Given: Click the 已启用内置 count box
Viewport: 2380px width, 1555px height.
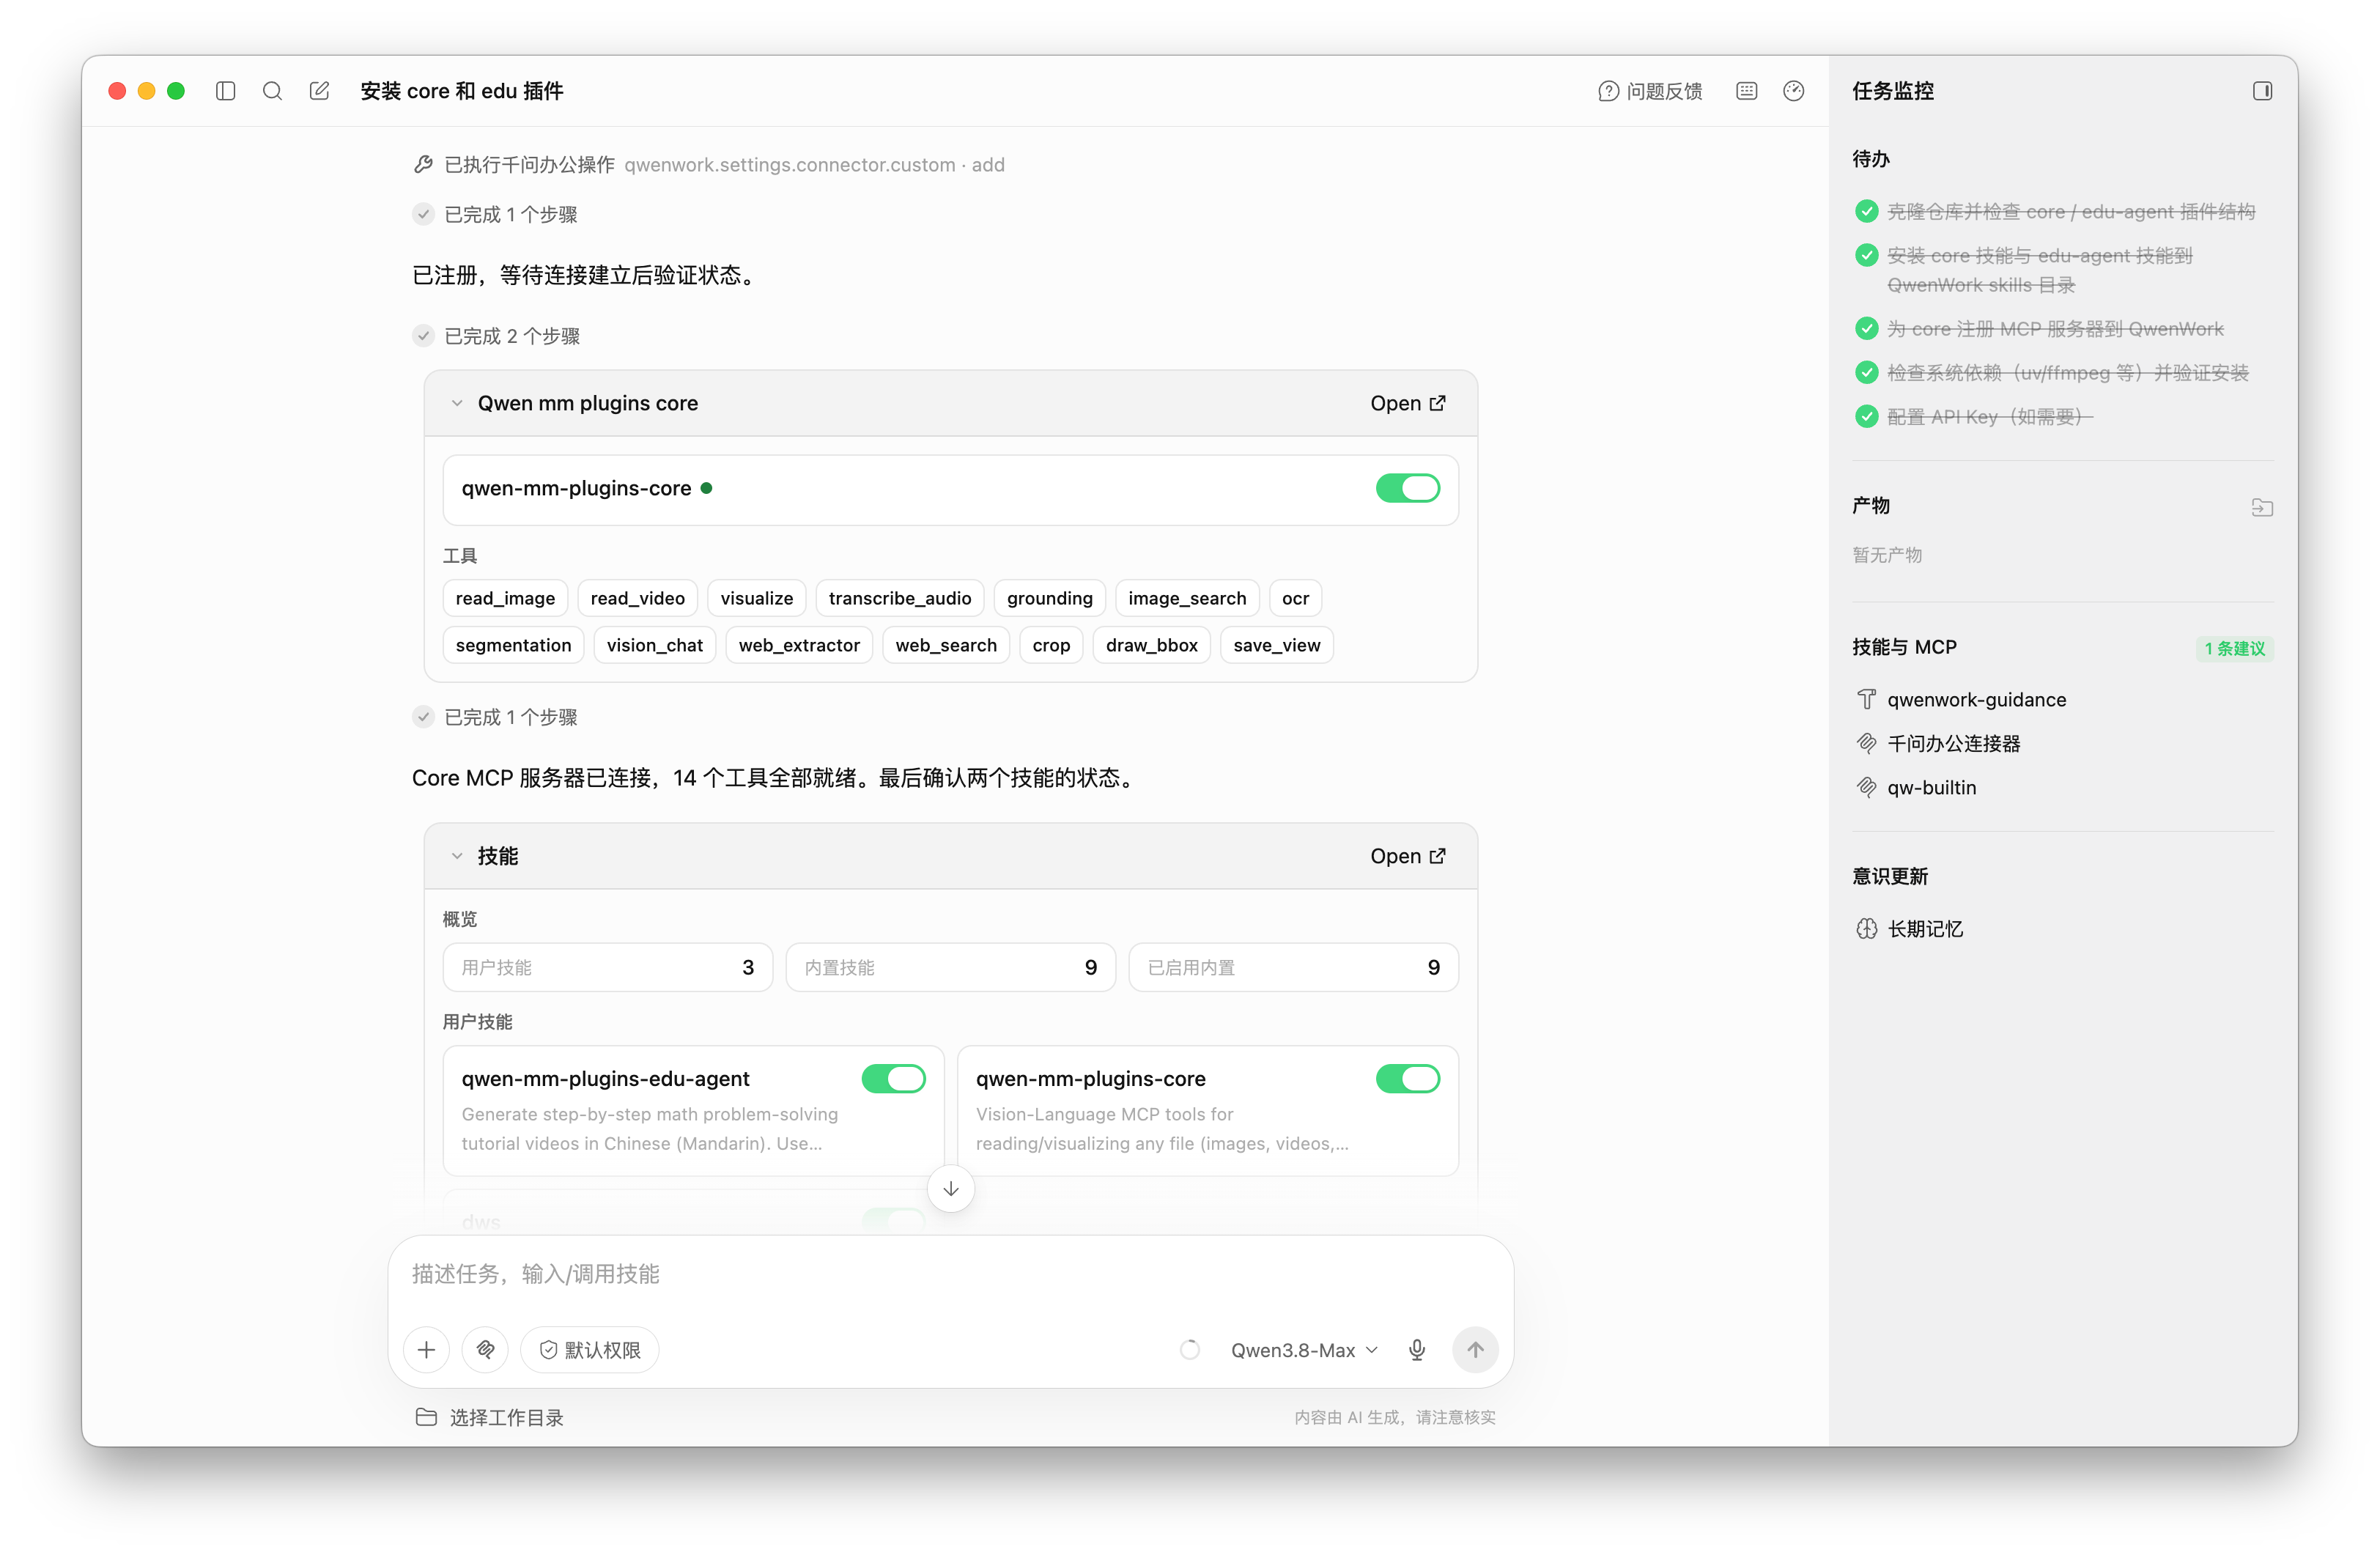Looking at the screenshot, I should coord(1293,967).
